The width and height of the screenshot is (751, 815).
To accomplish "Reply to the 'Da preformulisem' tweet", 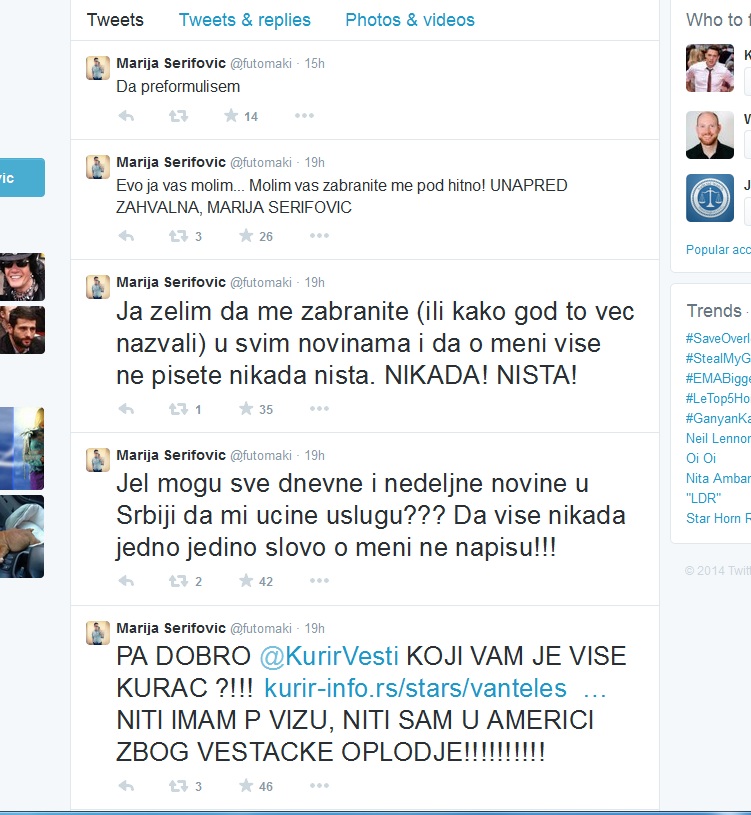I will pos(126,116).
